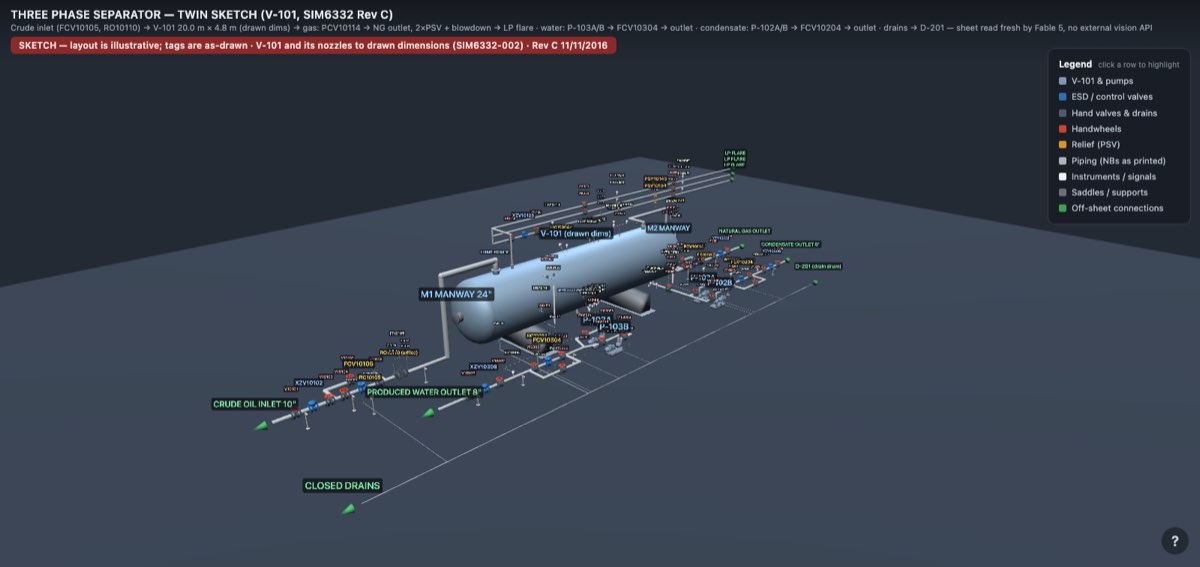Click the green PRODUCED WATER OUTLET arrow cone
Screen dimensions: 1200x567
point(428,413)
